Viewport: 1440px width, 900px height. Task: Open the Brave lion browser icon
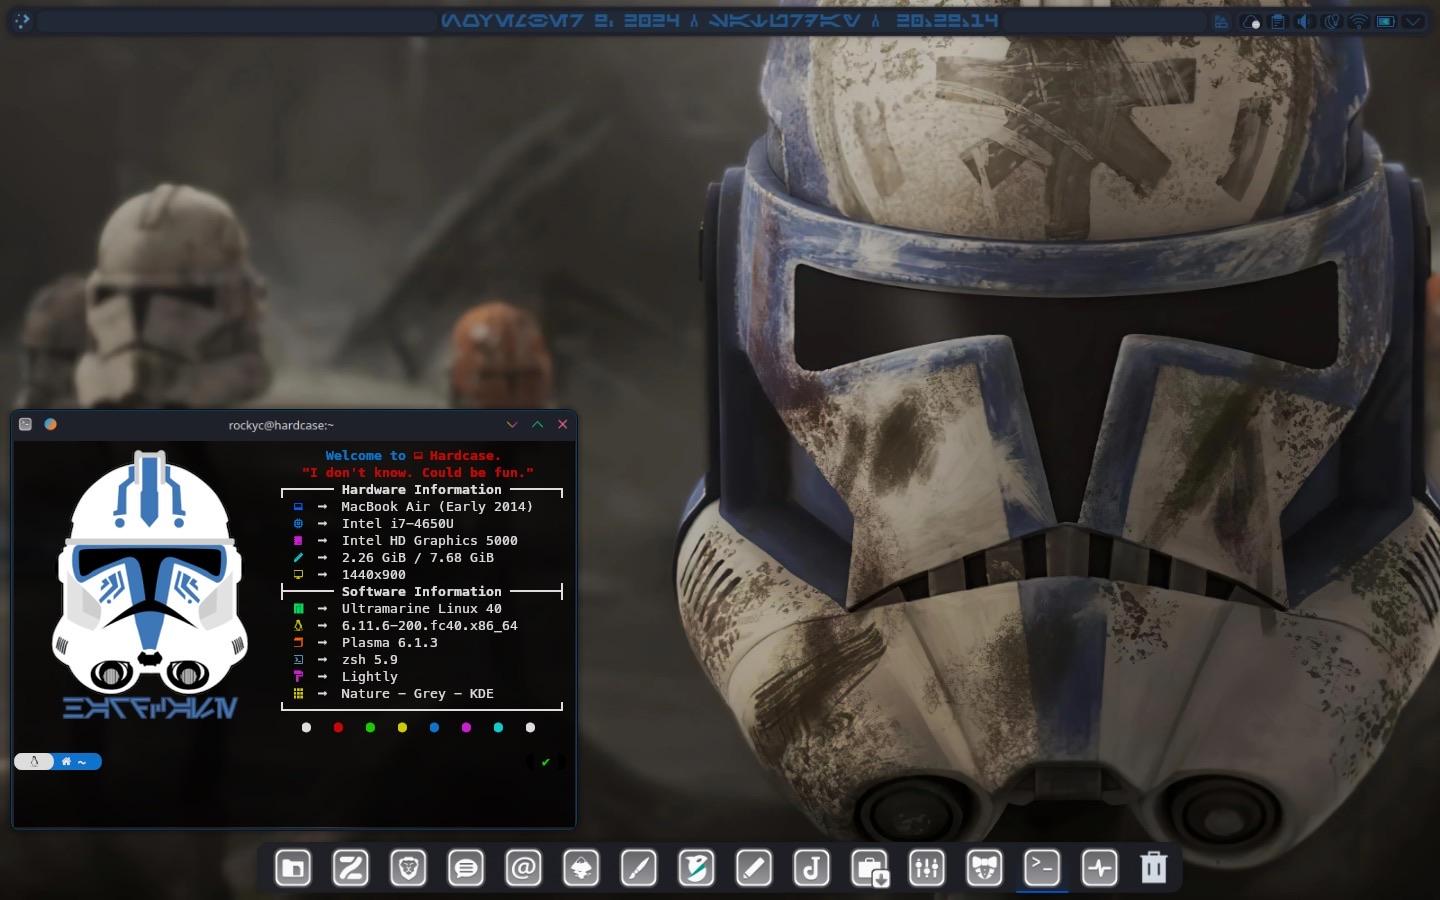point(408,868)
